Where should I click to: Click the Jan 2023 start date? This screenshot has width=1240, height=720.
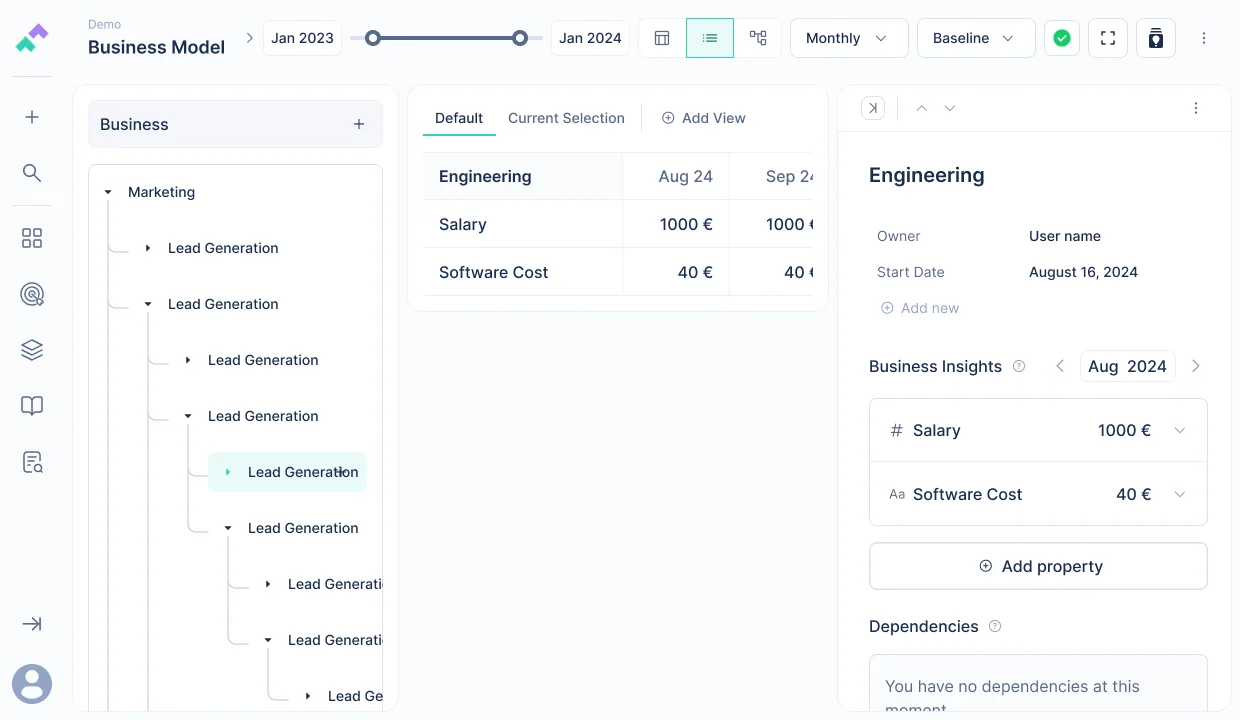coord(302,38)
